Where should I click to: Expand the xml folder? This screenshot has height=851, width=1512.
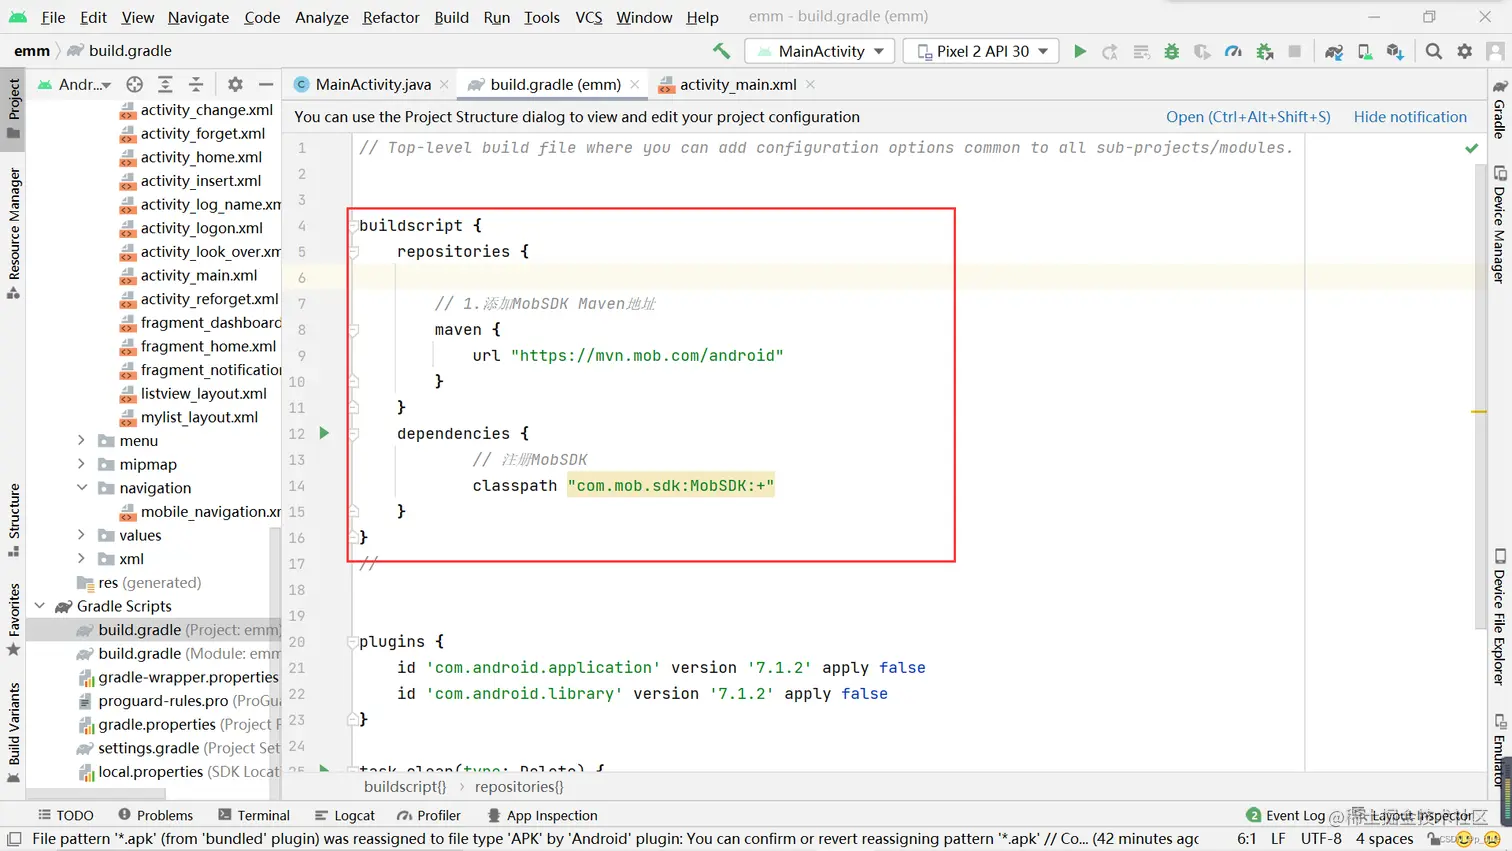(81, 559)
